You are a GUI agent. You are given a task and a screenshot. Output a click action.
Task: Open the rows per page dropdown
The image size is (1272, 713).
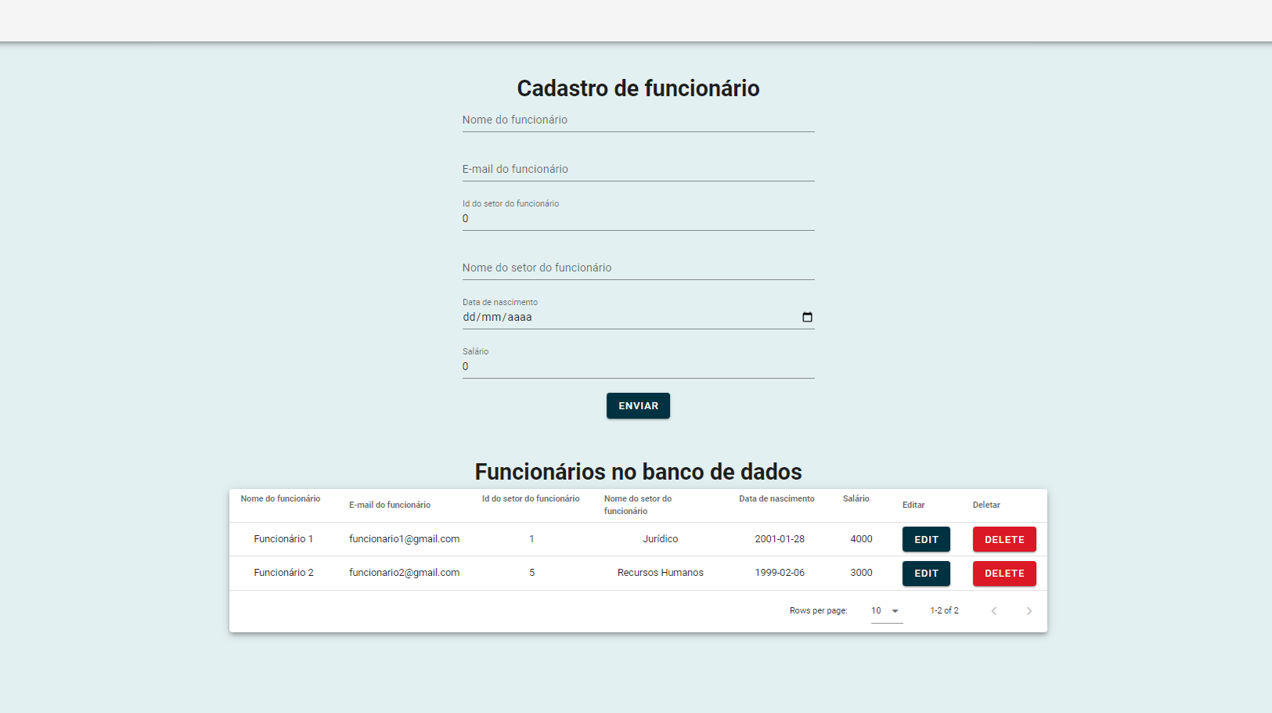886,611
